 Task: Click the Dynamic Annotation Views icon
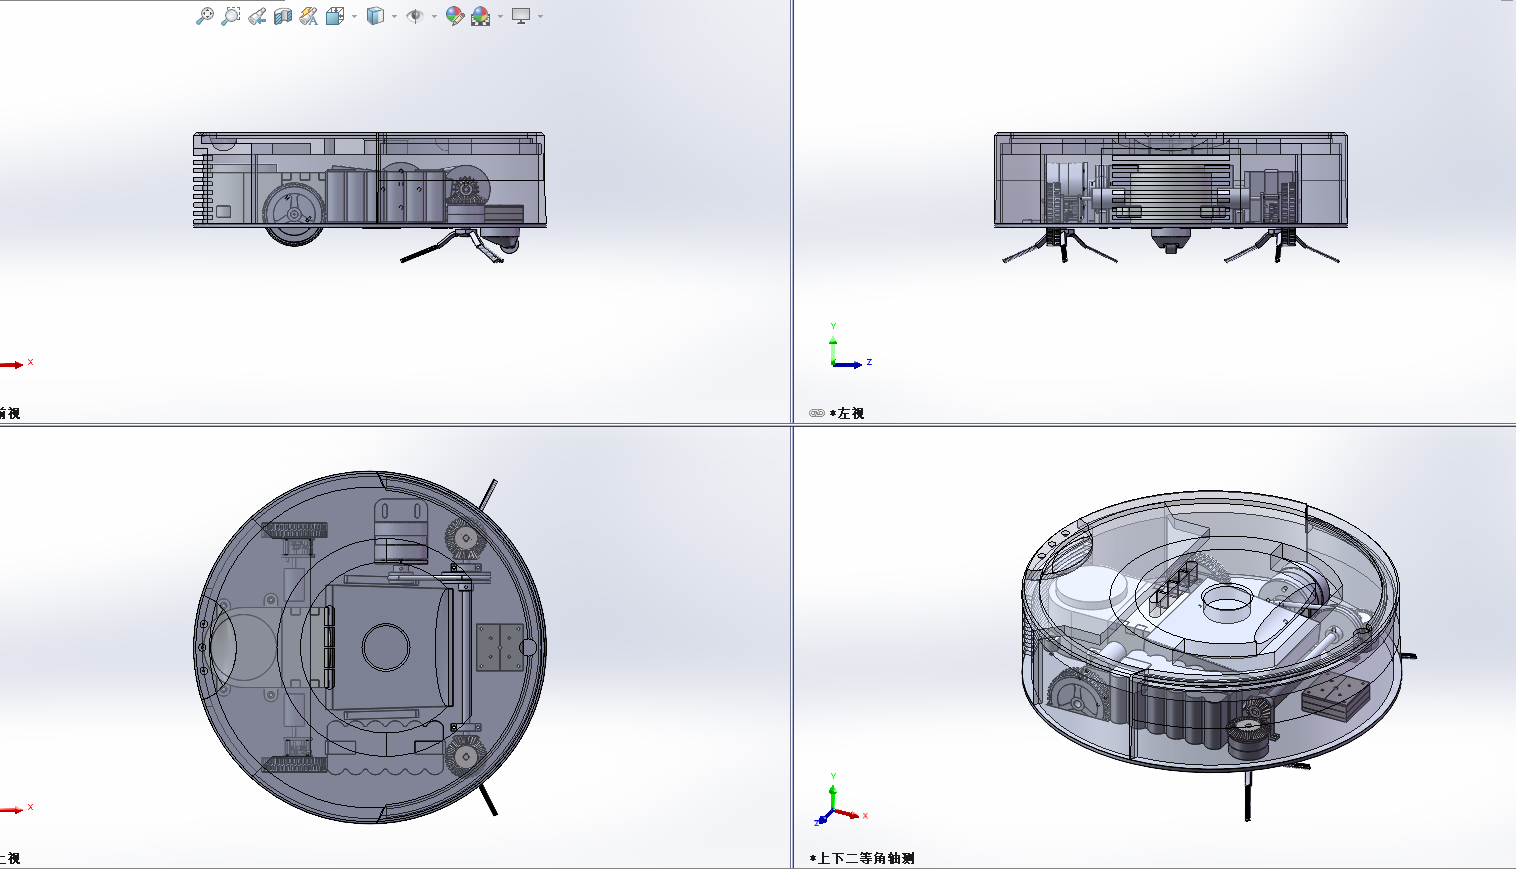pos(309,16)
